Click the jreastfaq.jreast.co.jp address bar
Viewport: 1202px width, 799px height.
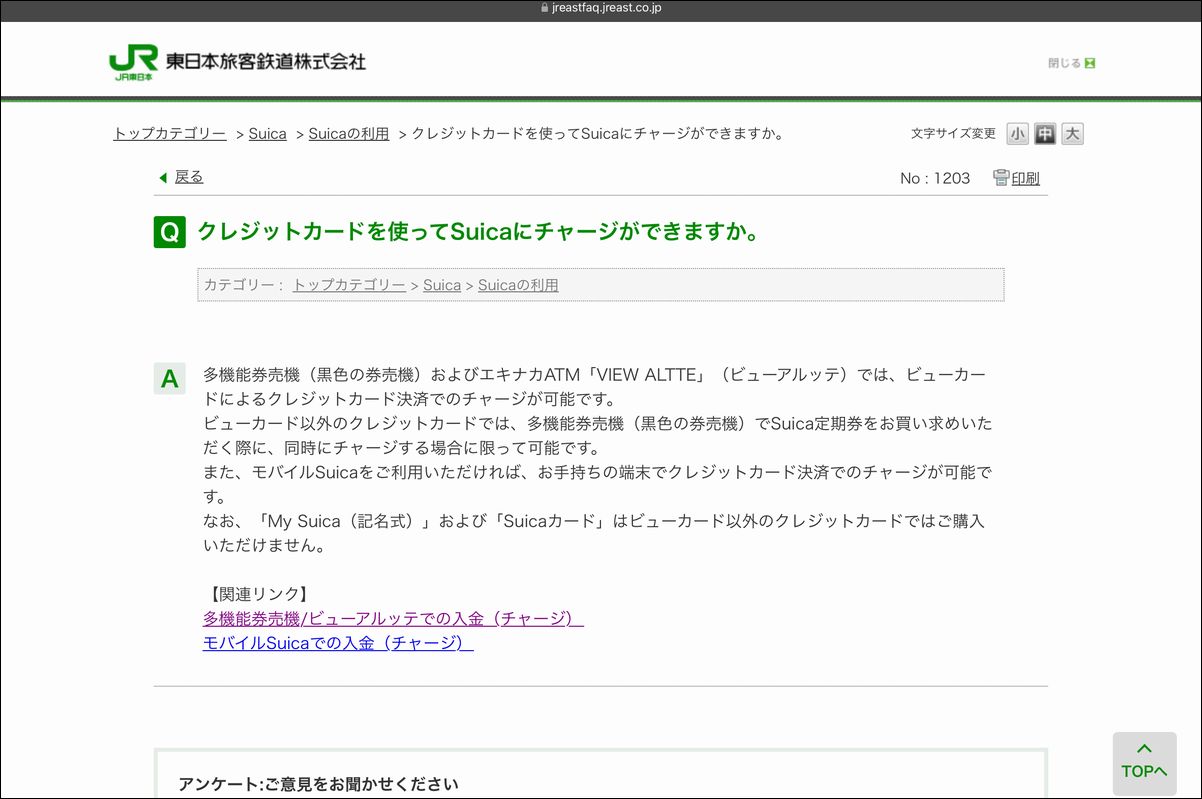[601, 8]
